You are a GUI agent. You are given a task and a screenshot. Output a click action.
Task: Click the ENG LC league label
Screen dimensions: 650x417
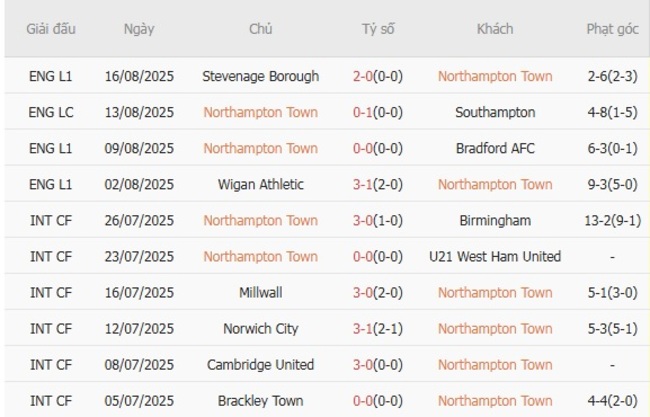50,112
